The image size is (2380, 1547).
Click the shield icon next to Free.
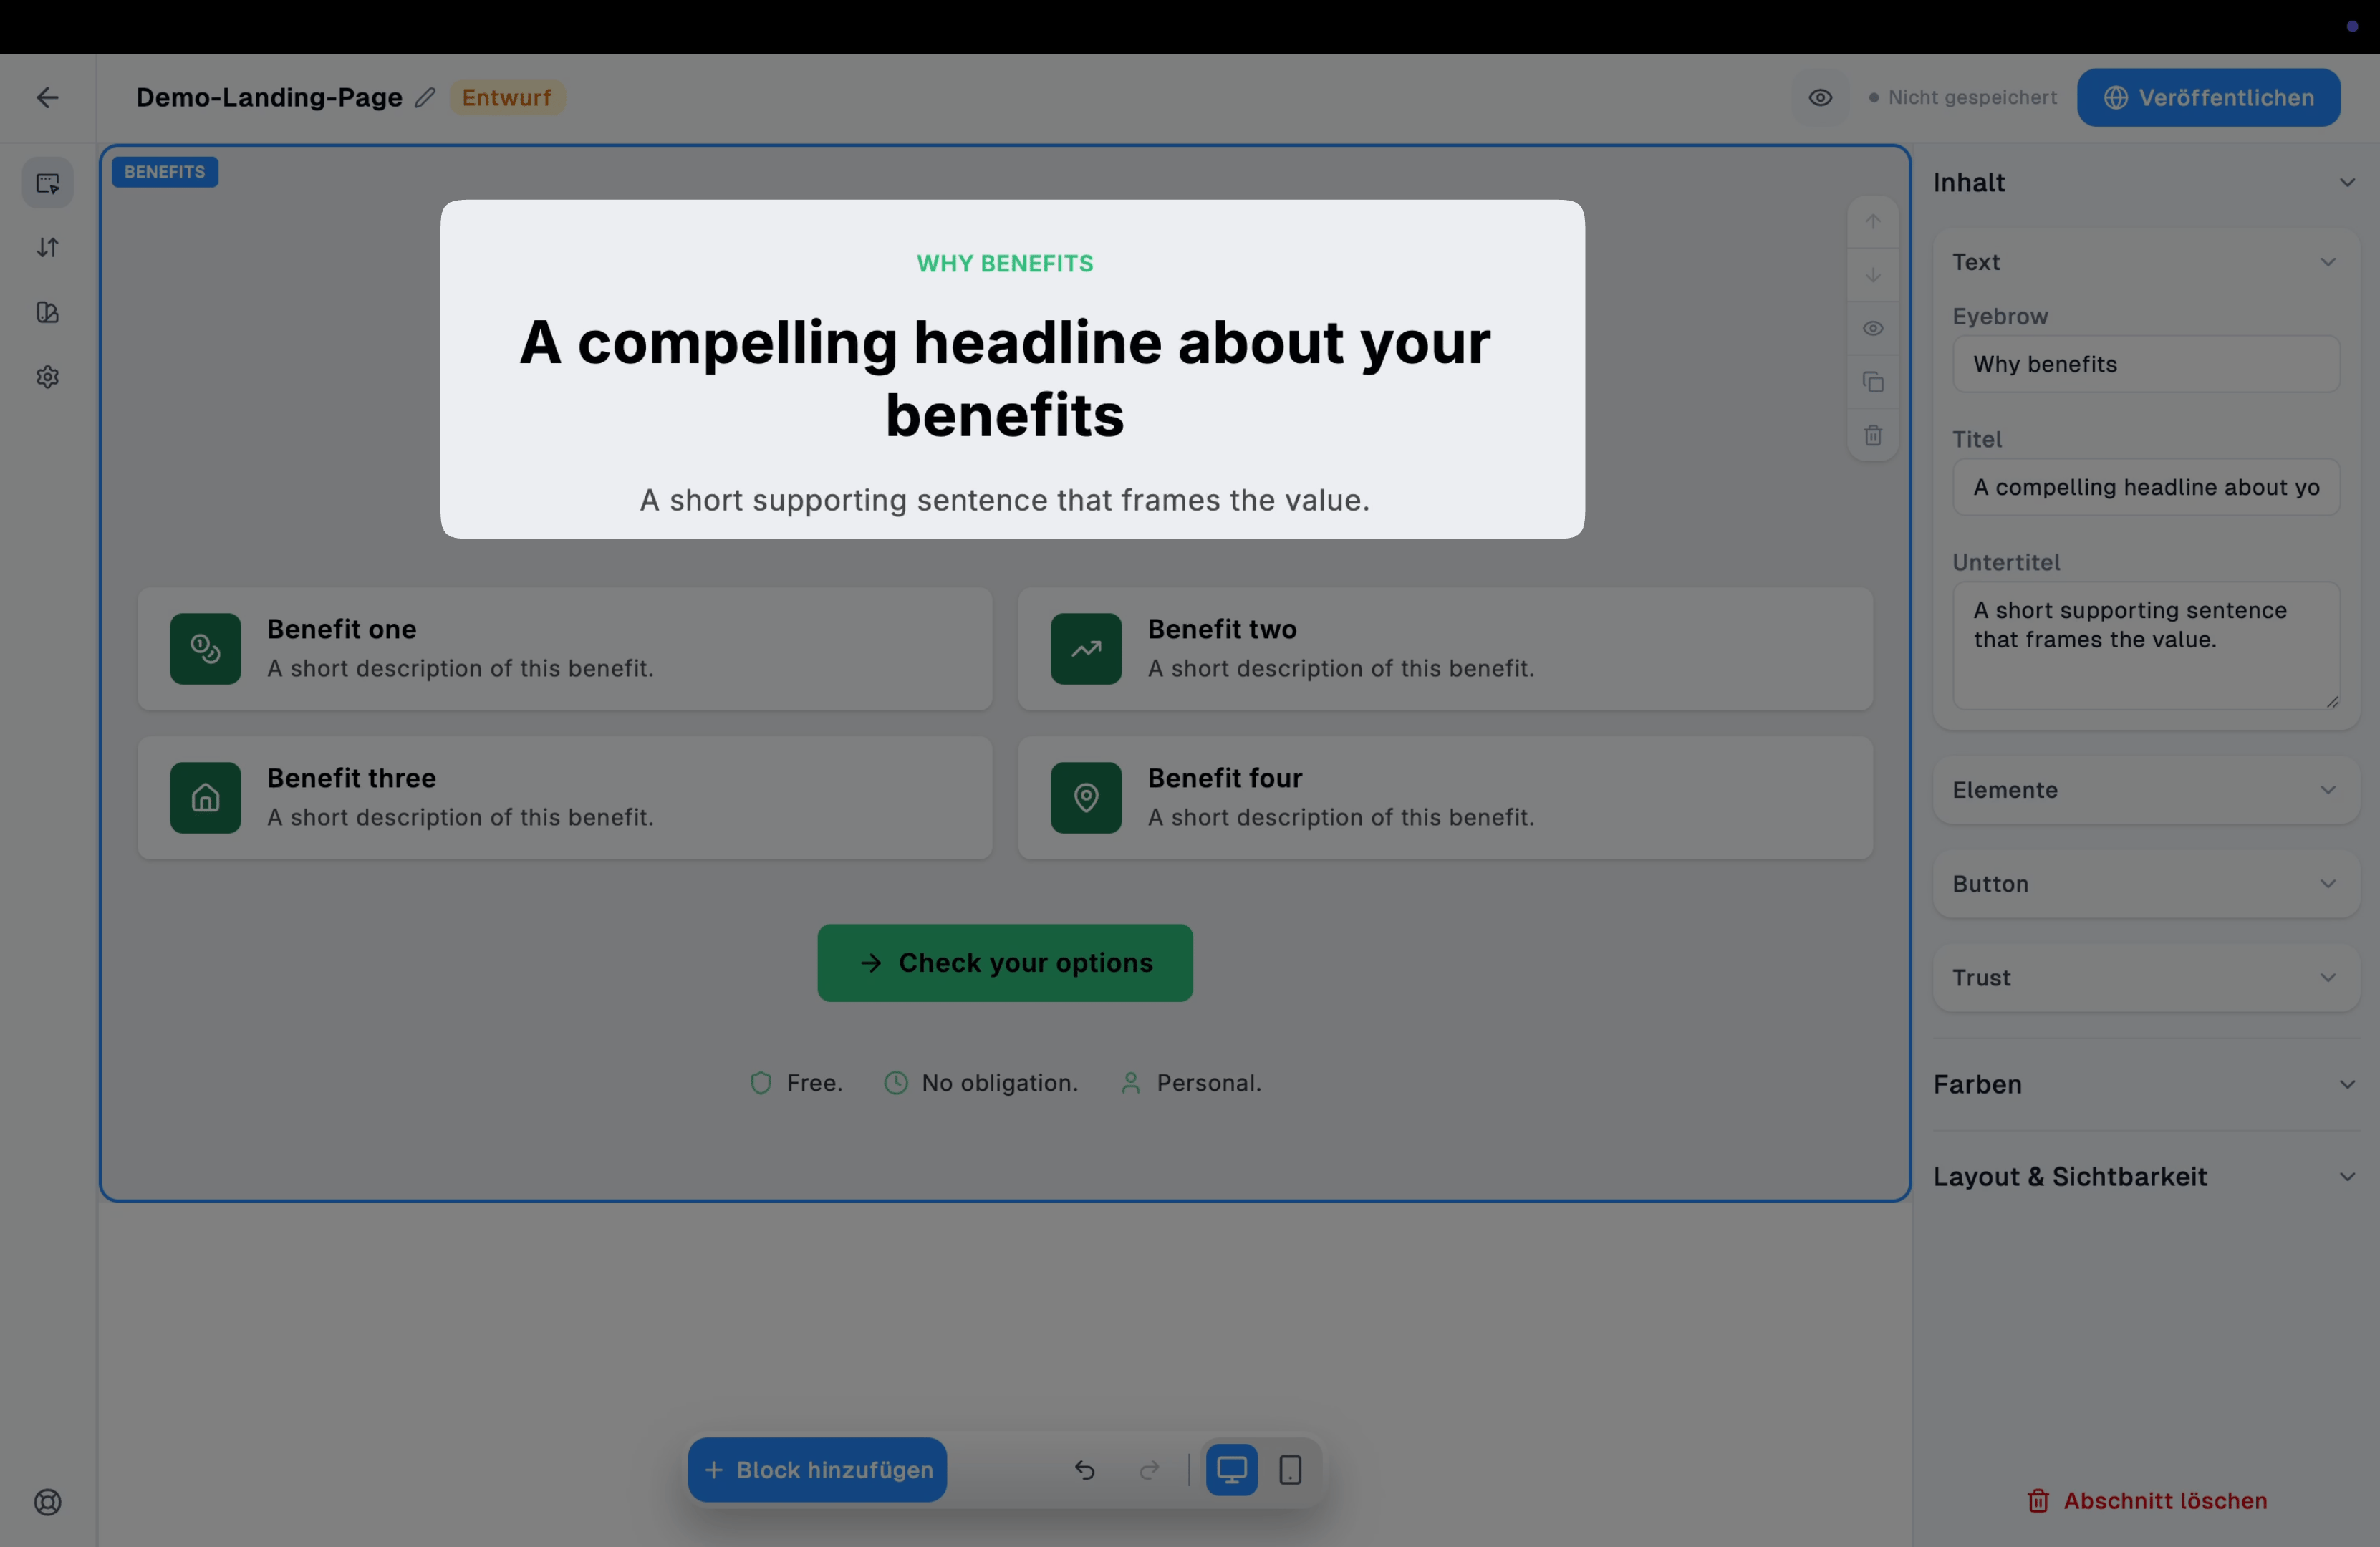point(760,1083)
